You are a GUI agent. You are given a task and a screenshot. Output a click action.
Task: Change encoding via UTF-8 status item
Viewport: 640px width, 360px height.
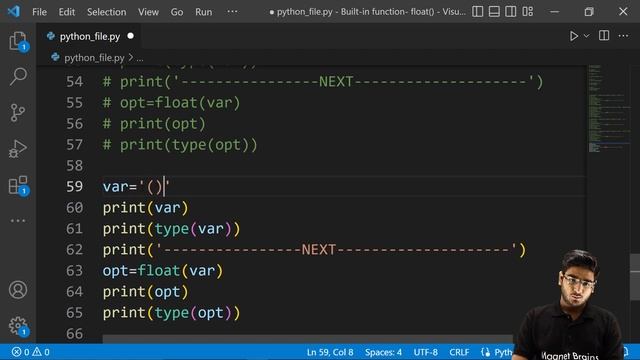point(425,352)
